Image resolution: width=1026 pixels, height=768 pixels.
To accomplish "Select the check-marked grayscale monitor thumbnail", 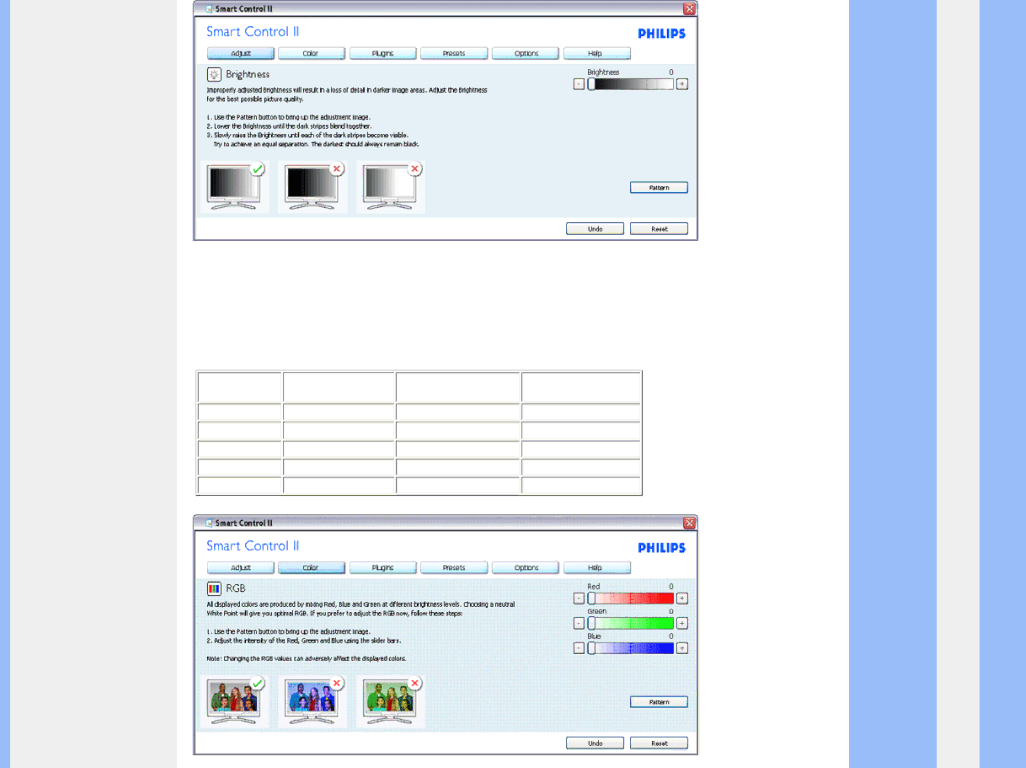I will 234,187.
